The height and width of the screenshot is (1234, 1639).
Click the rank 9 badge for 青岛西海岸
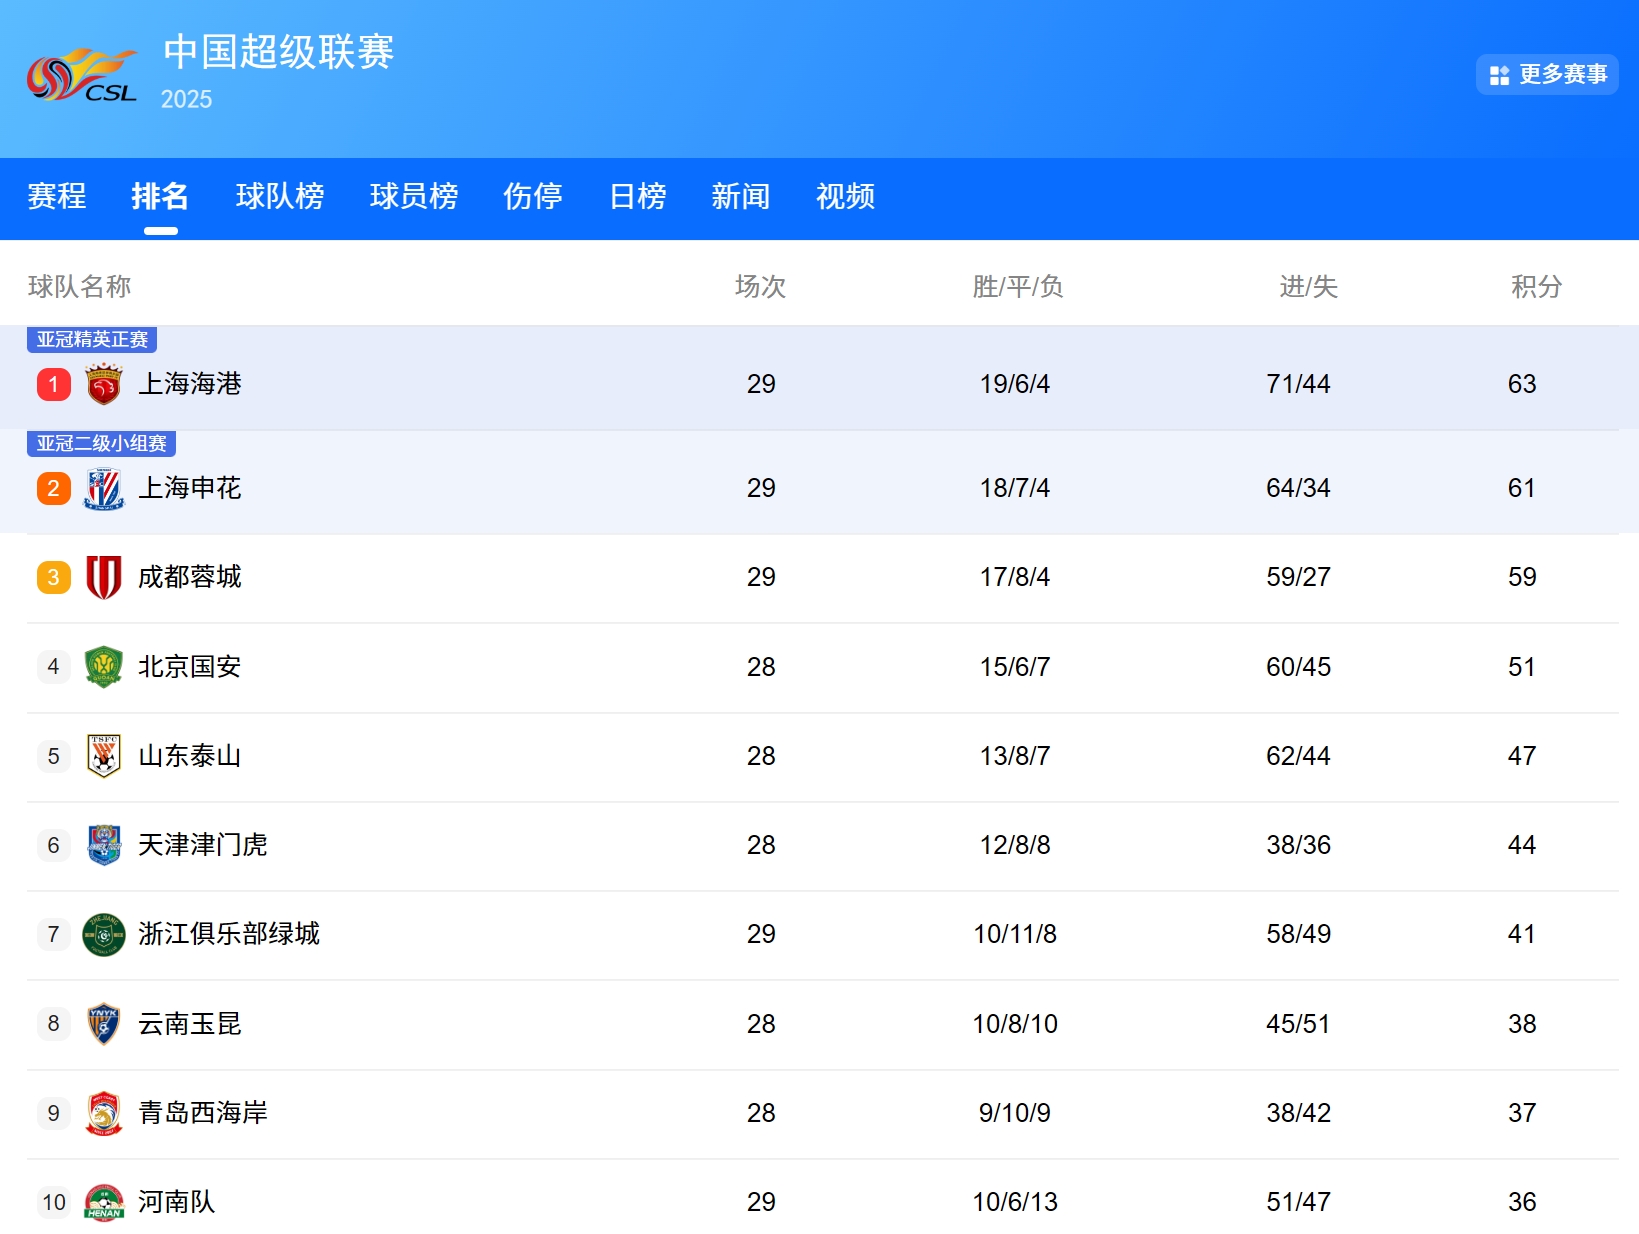click(x=54, y=1113)
